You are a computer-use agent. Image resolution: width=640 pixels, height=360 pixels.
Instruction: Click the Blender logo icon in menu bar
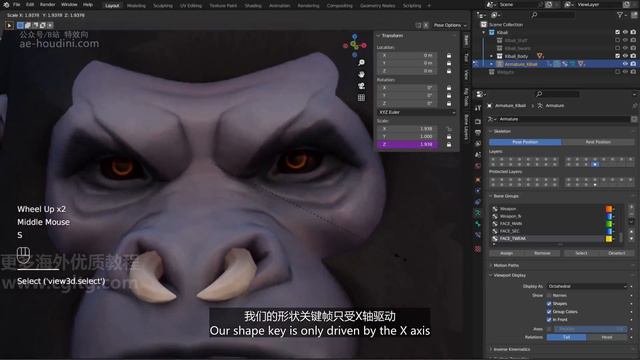point(6,5)
